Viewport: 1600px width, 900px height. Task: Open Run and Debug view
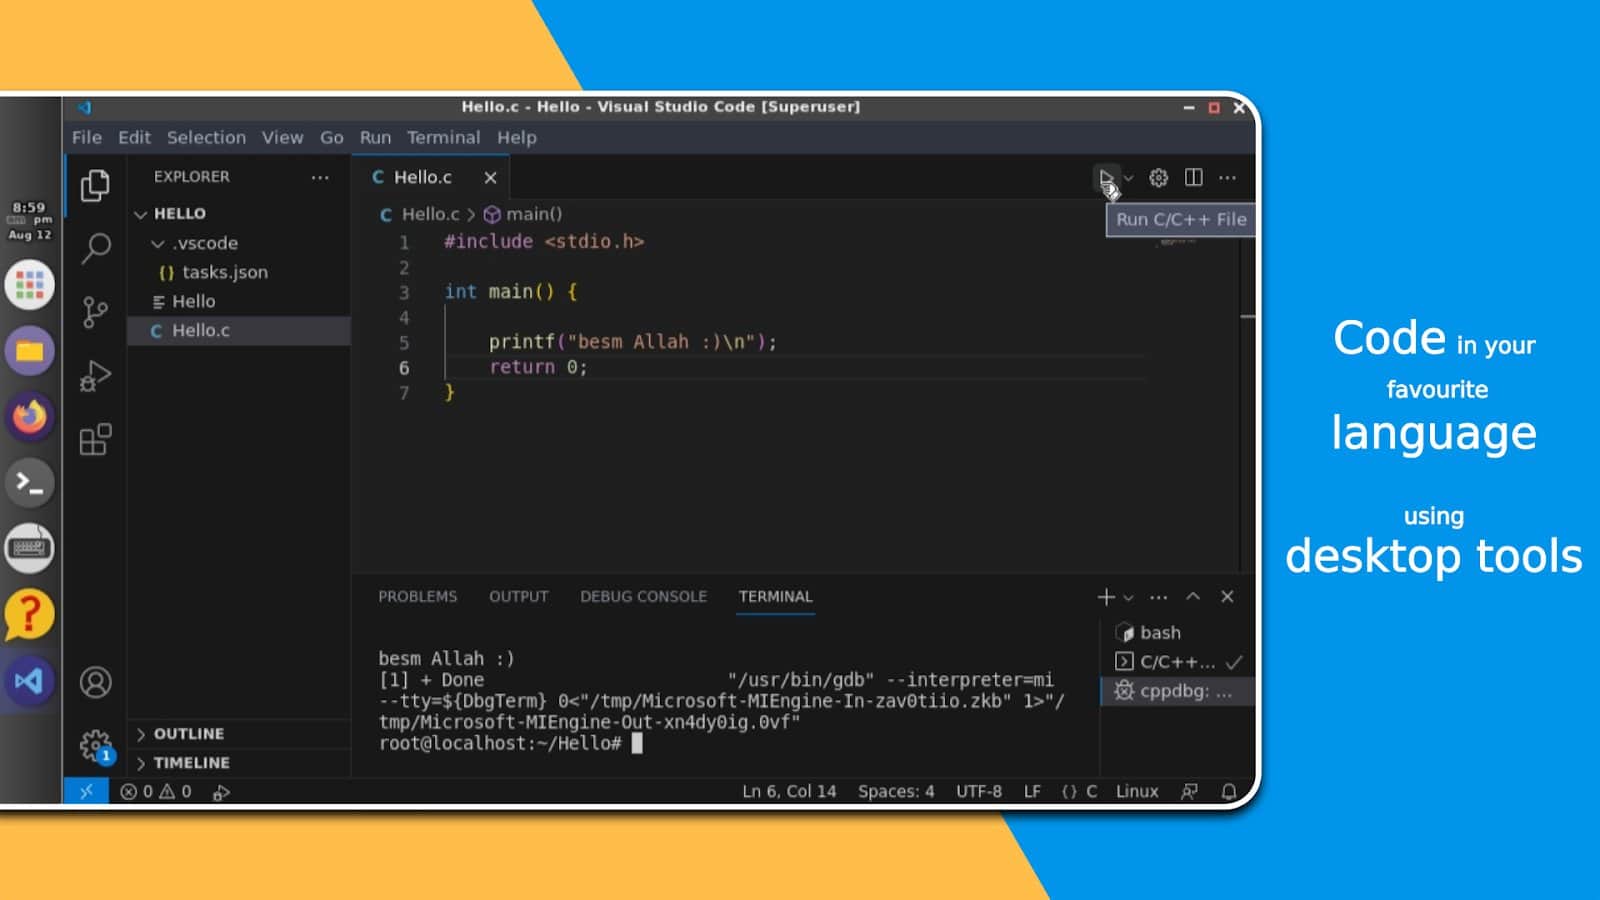96,376
